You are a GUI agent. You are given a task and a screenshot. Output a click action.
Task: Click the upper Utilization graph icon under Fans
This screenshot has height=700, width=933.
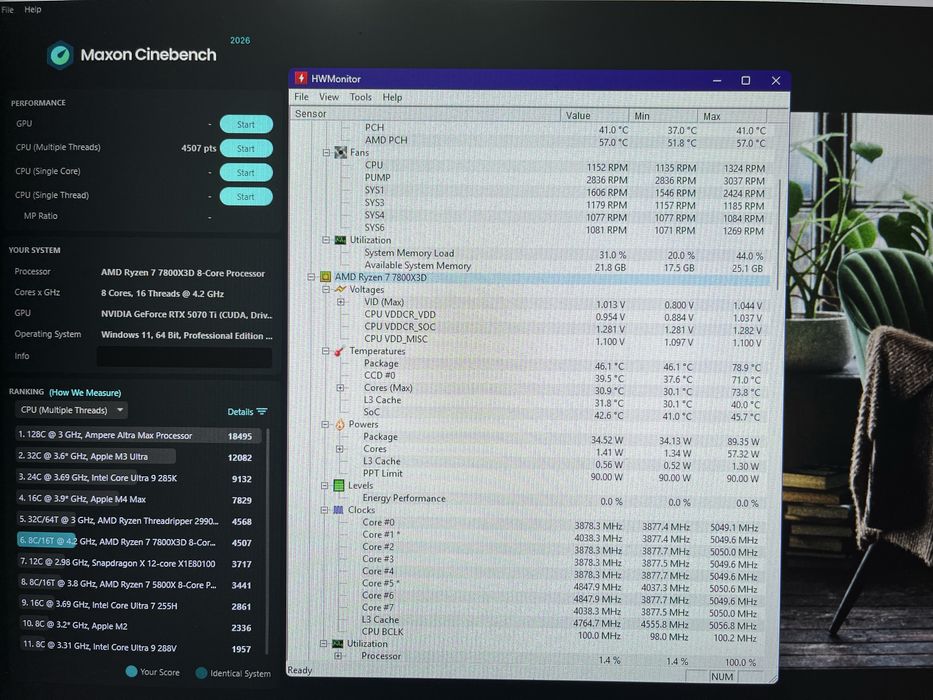click(x=340, y=240)
